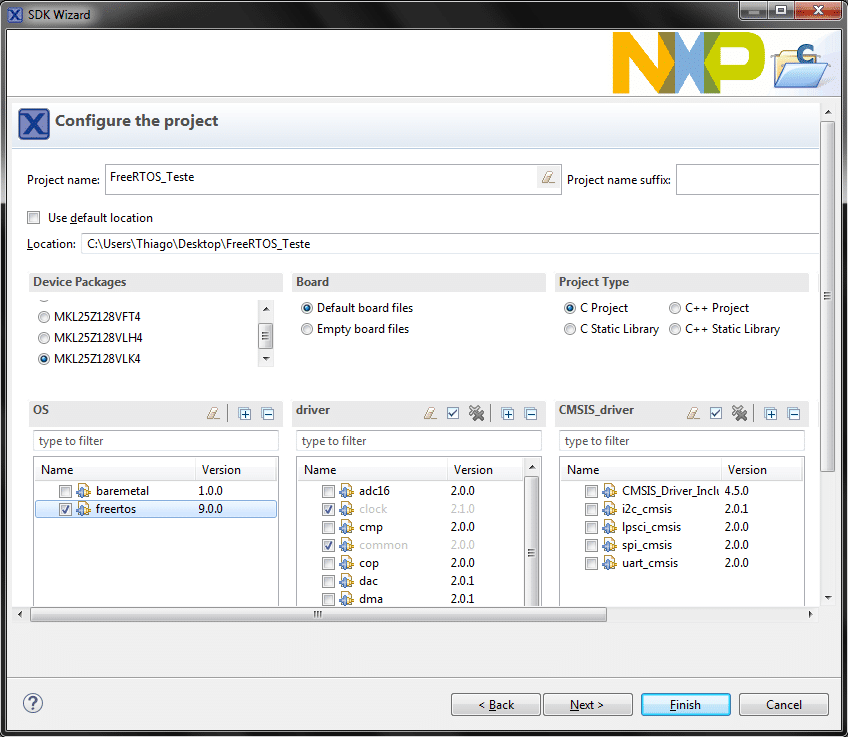848x737 pixels.
Task: Select MKL25Z128VLK4 device package
Action: pos(44,359)
